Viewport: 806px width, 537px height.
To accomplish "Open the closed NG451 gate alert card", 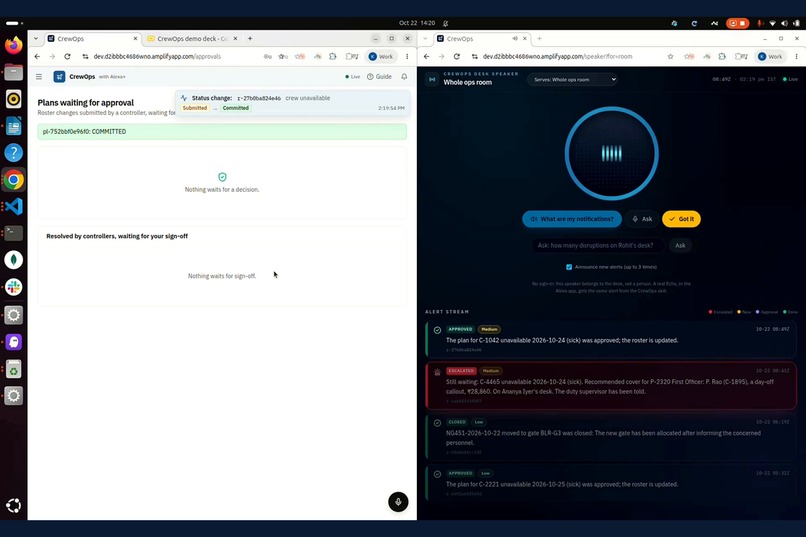I will point(611,437).
